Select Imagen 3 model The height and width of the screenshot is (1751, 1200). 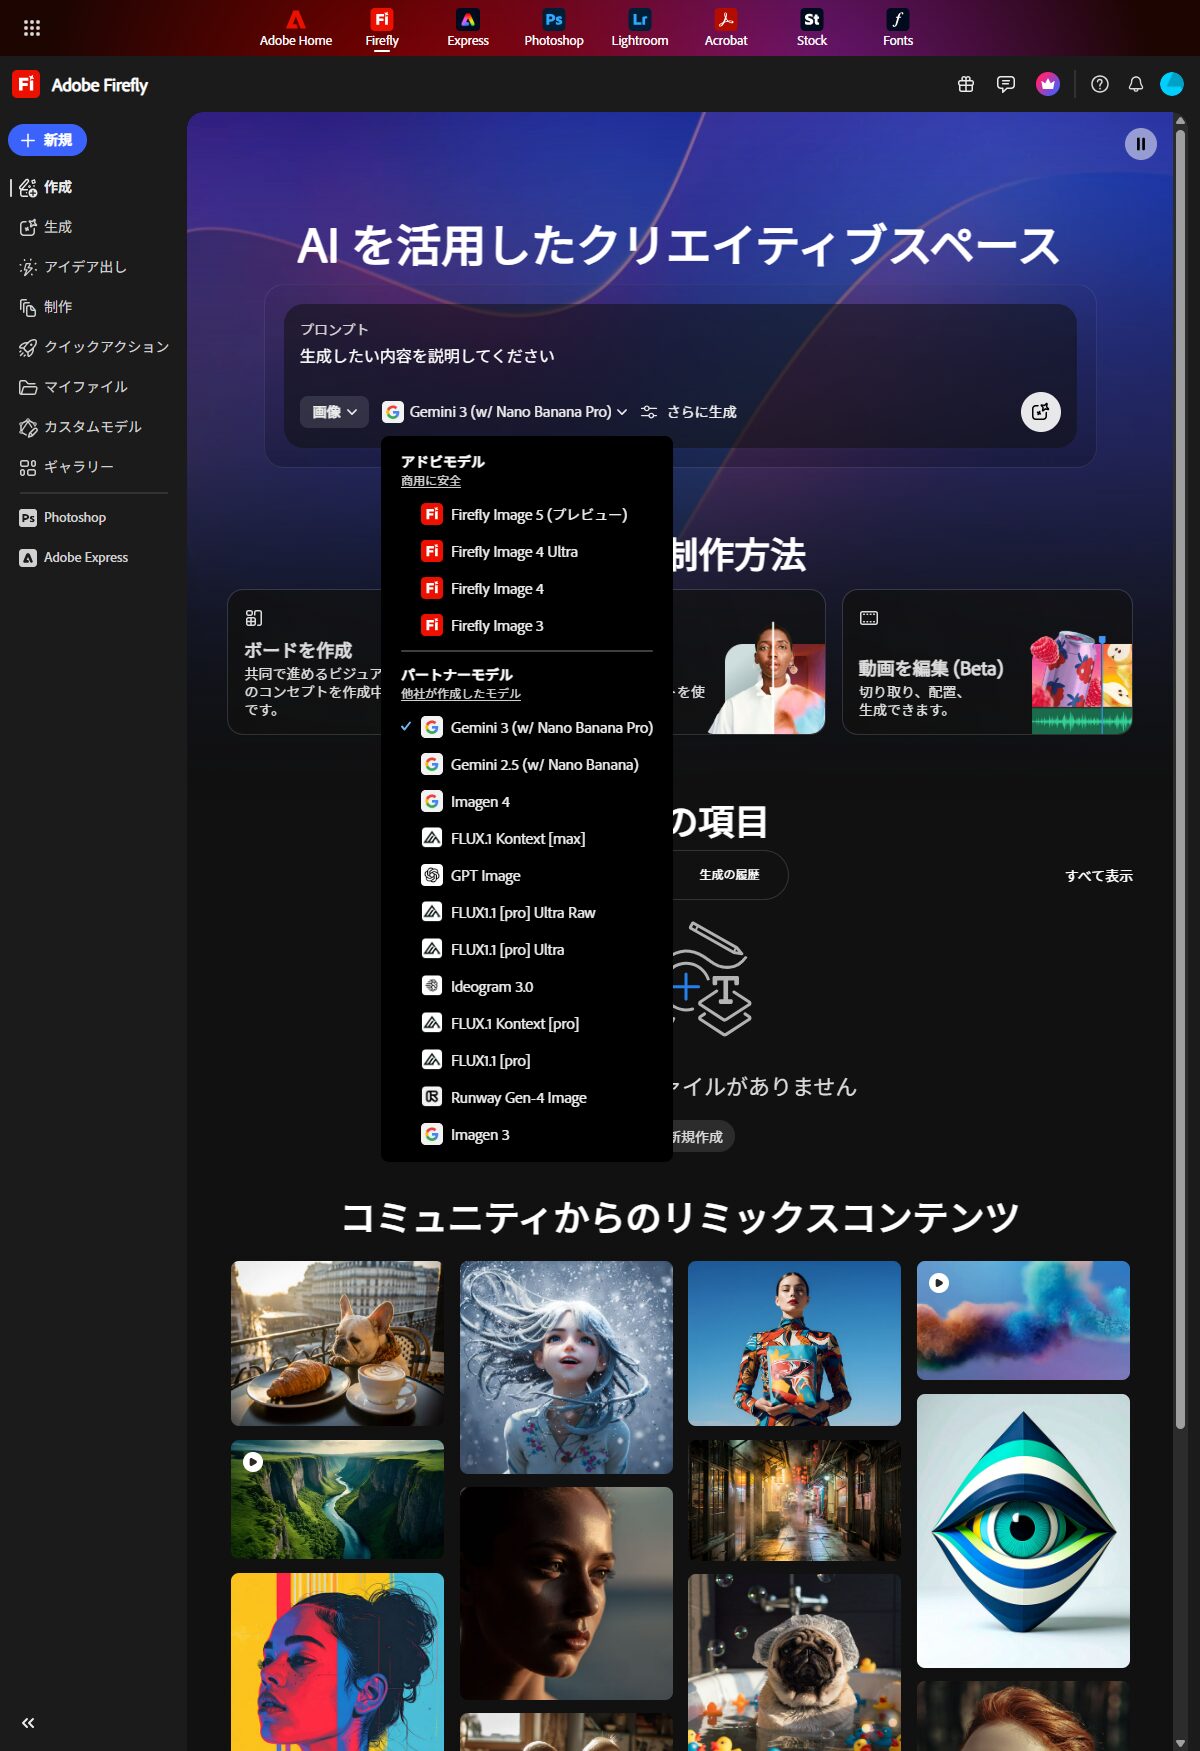pos(527,1135)
